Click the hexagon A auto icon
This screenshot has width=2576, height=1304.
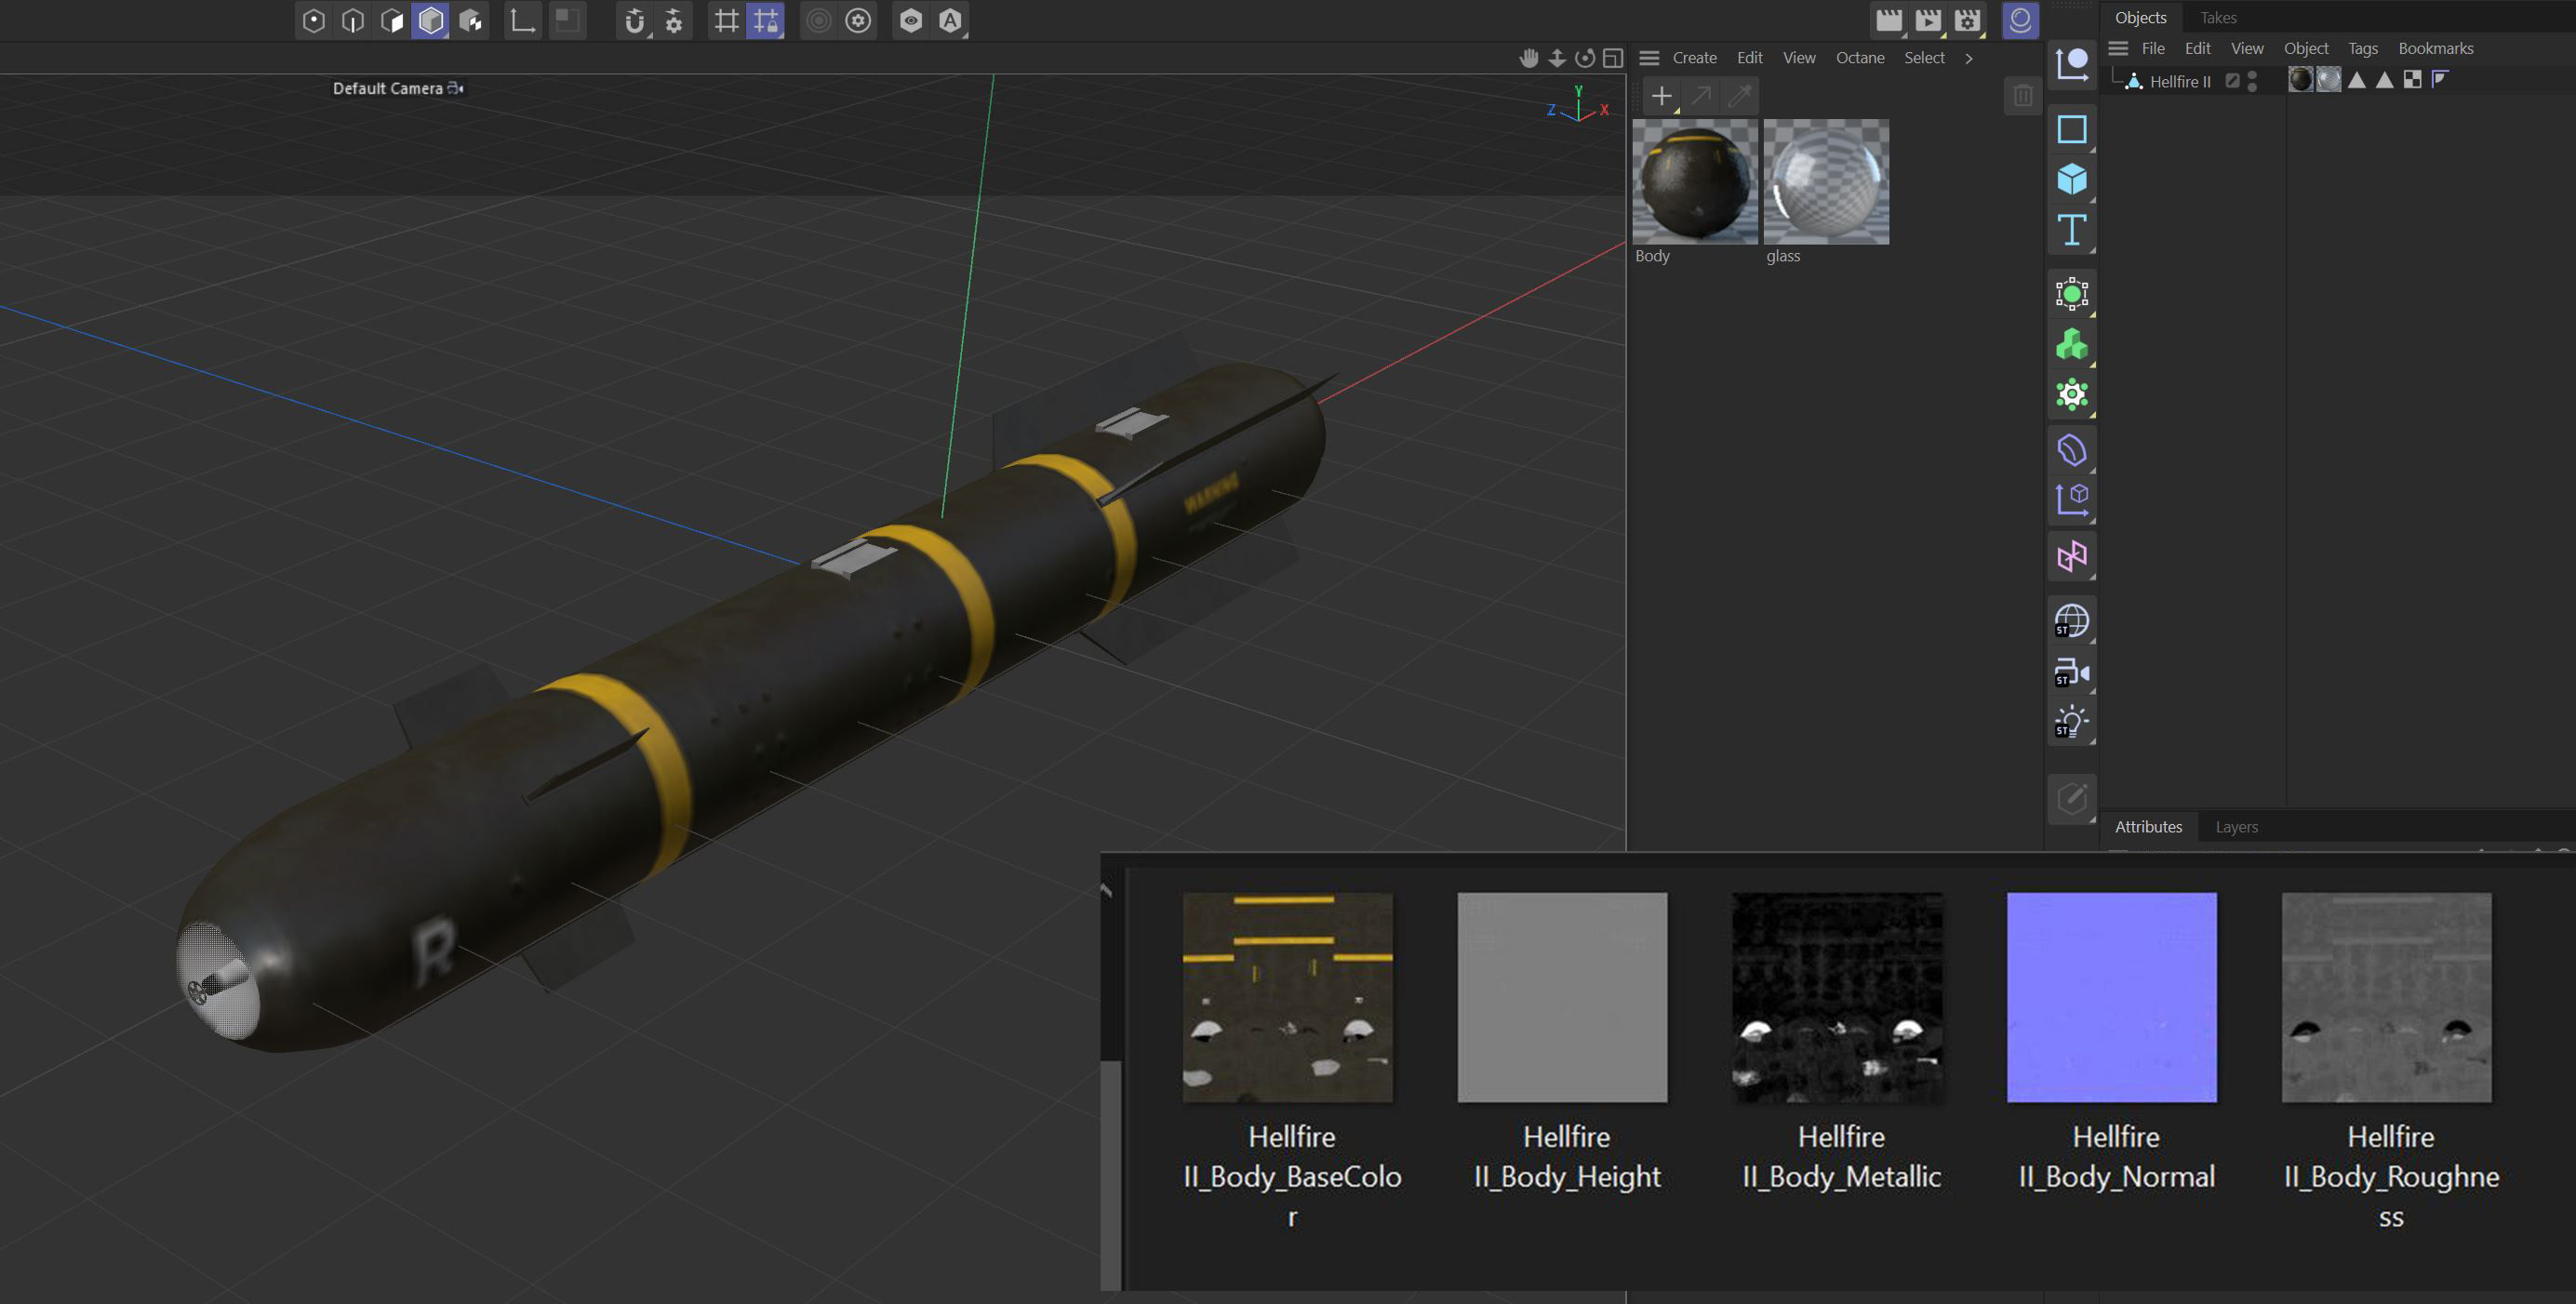pos(950,21)
